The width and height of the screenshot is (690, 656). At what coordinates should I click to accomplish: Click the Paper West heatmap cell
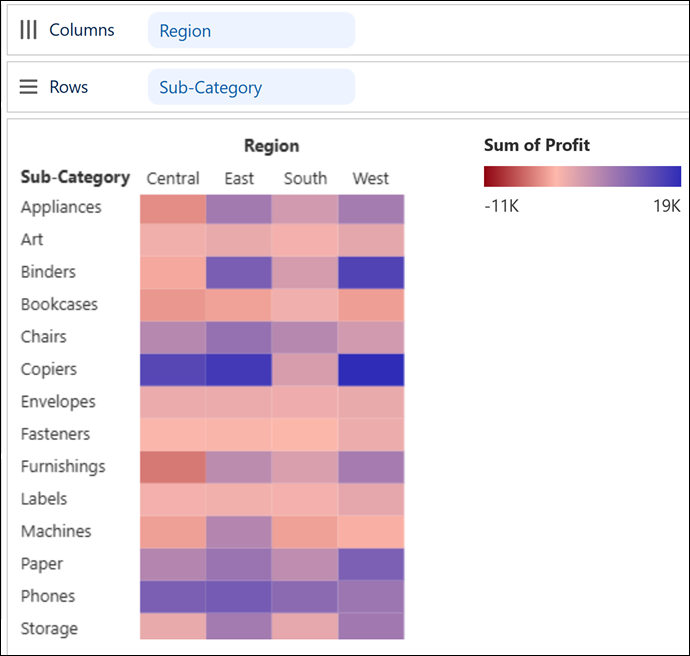pos(371,565)
